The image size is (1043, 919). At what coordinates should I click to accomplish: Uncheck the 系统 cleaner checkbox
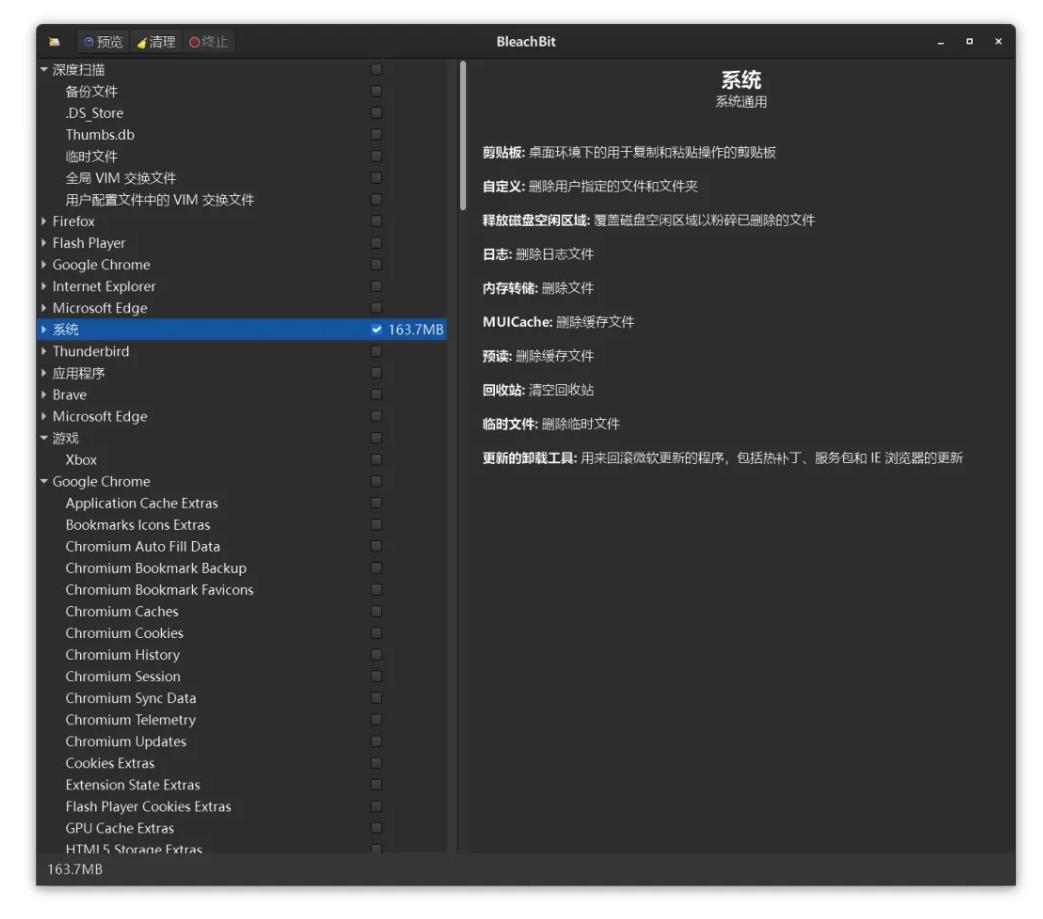tap(376, 330)
